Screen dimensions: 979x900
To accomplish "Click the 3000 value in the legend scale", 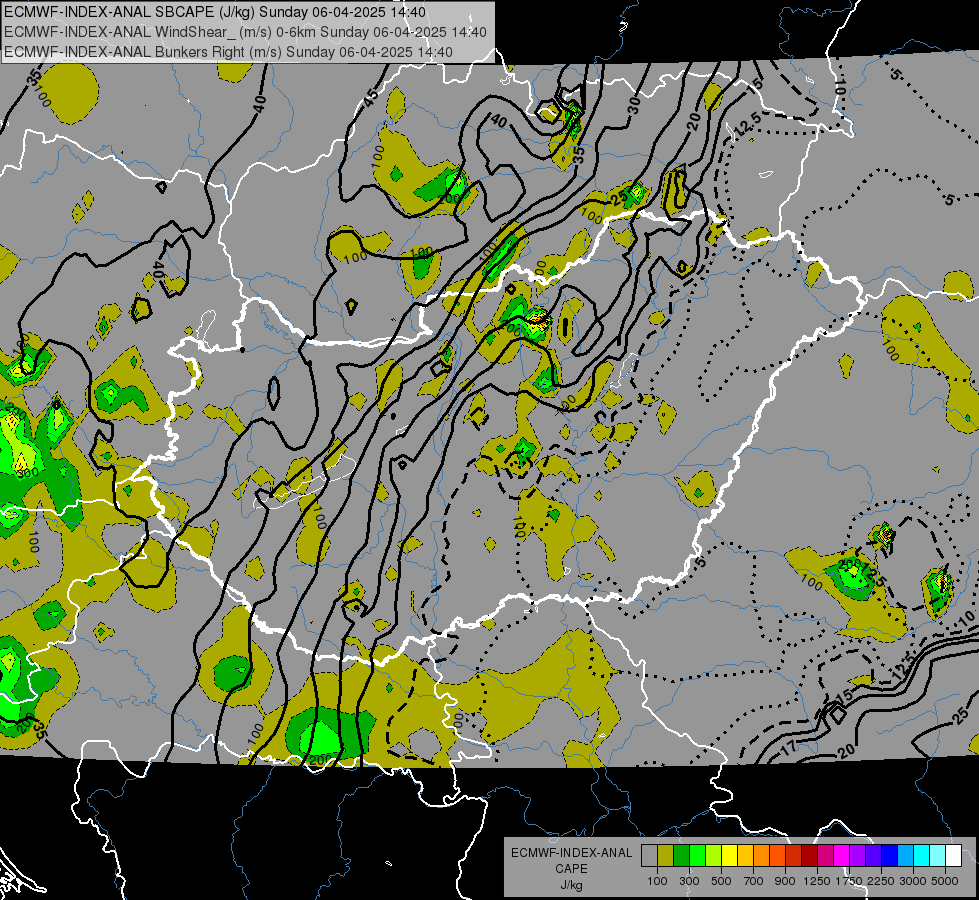I will [x=914, y=881].
